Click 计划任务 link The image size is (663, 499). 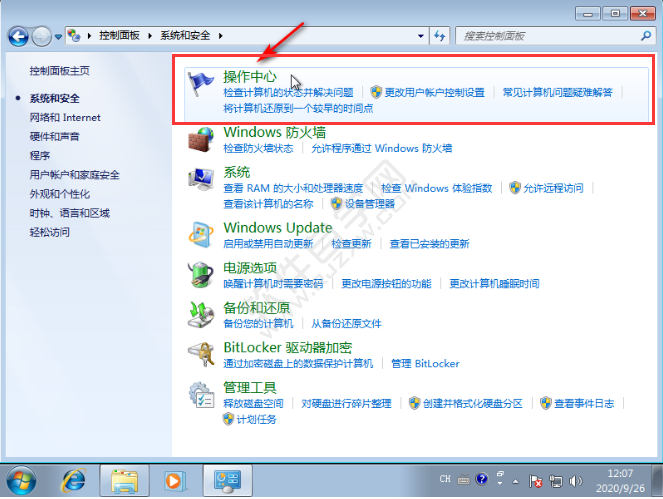click(256, 420)
